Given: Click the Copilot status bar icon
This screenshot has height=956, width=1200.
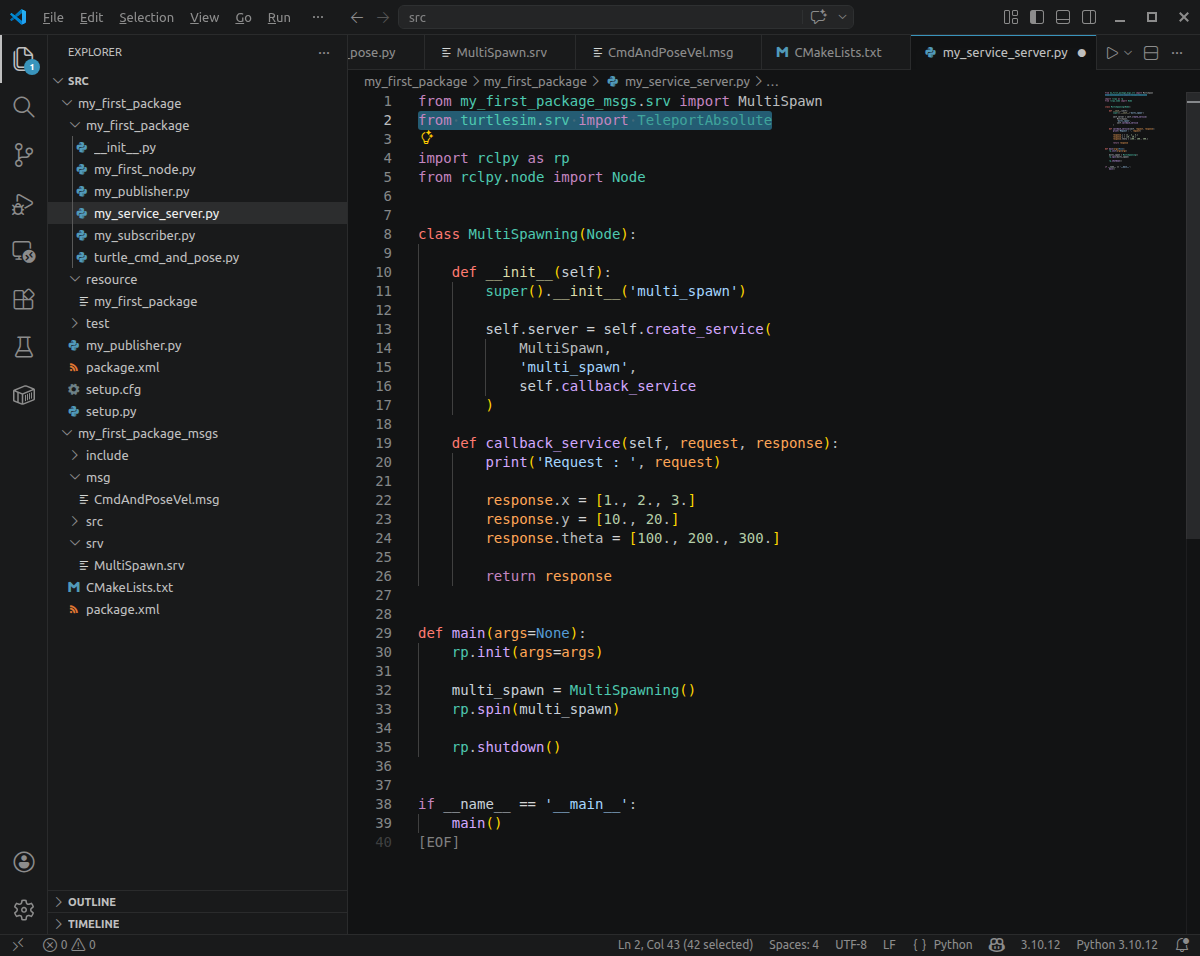Looking at the screenshot, I should [x=997, y=944].
